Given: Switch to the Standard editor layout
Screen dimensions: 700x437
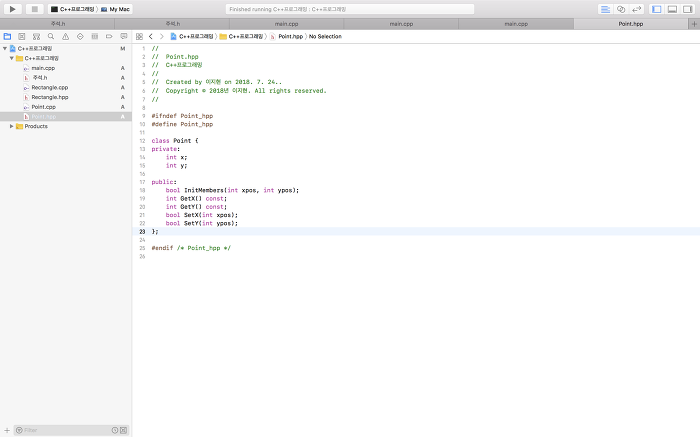Looking at the screenshot, I should 605,9.
